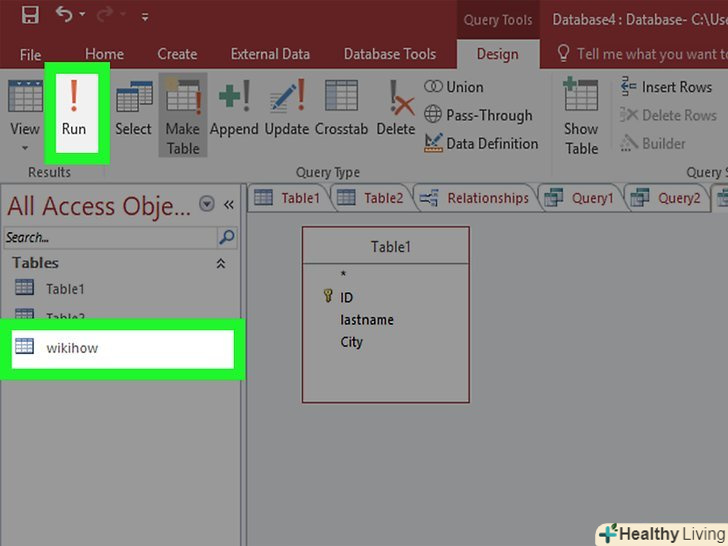Click the Redo arrow icon
Screen dimensions: 728x546
[x=105, y=14]
